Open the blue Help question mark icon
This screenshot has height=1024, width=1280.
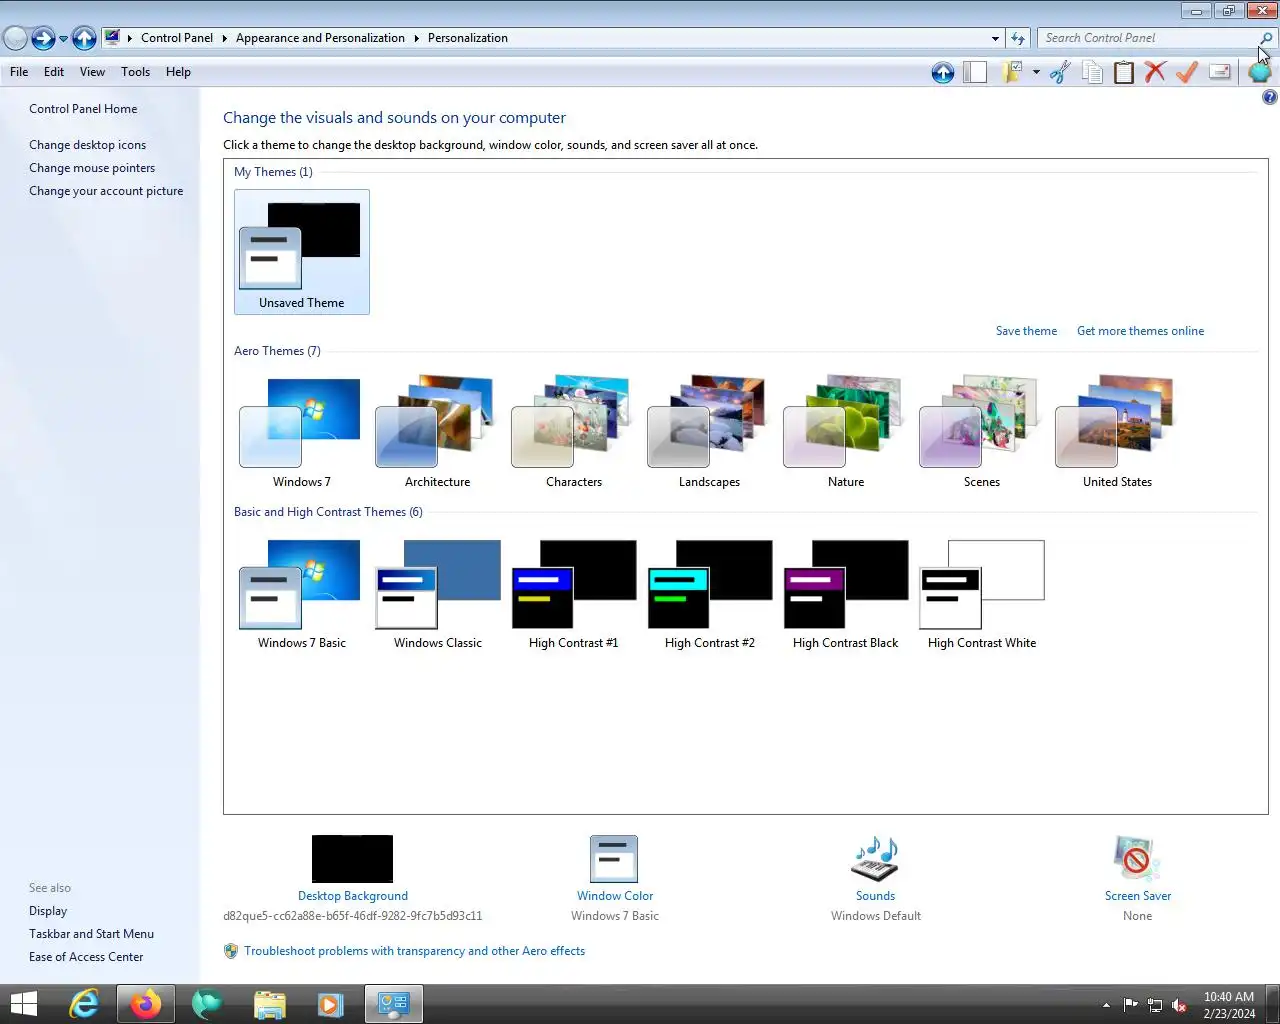click(x=1269, y=97)
